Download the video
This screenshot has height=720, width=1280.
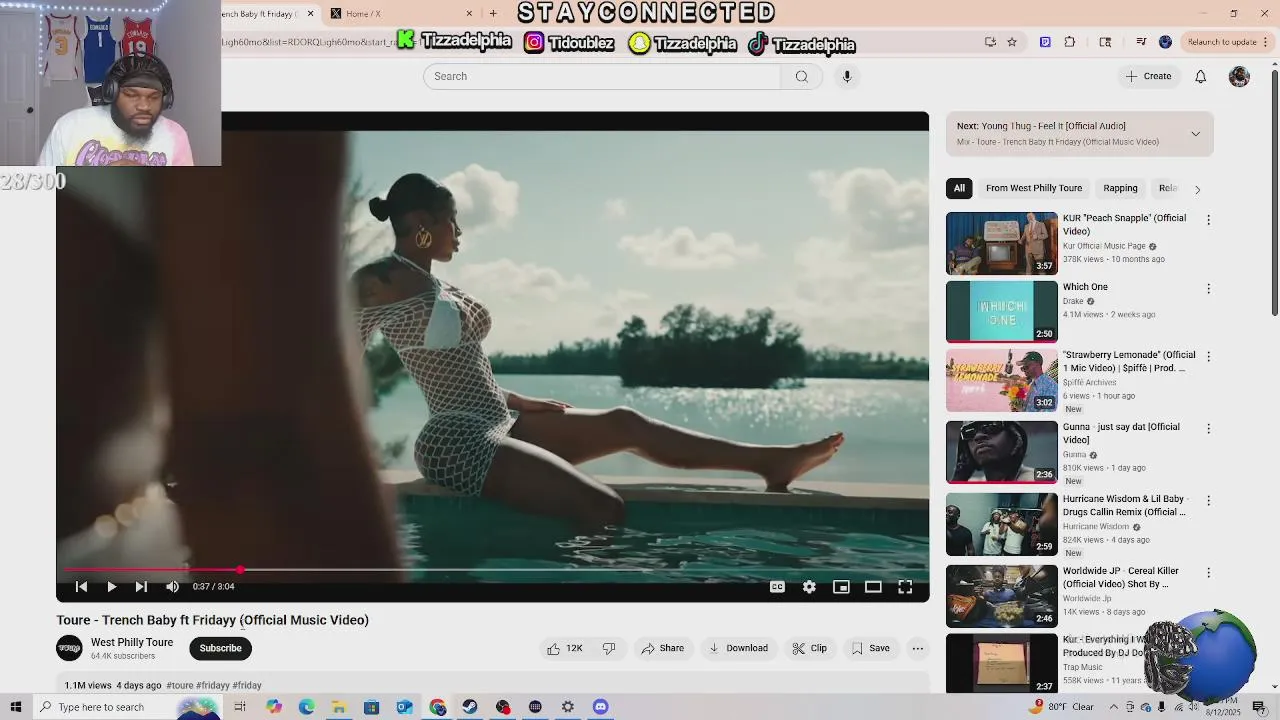[x=738, y=648]
